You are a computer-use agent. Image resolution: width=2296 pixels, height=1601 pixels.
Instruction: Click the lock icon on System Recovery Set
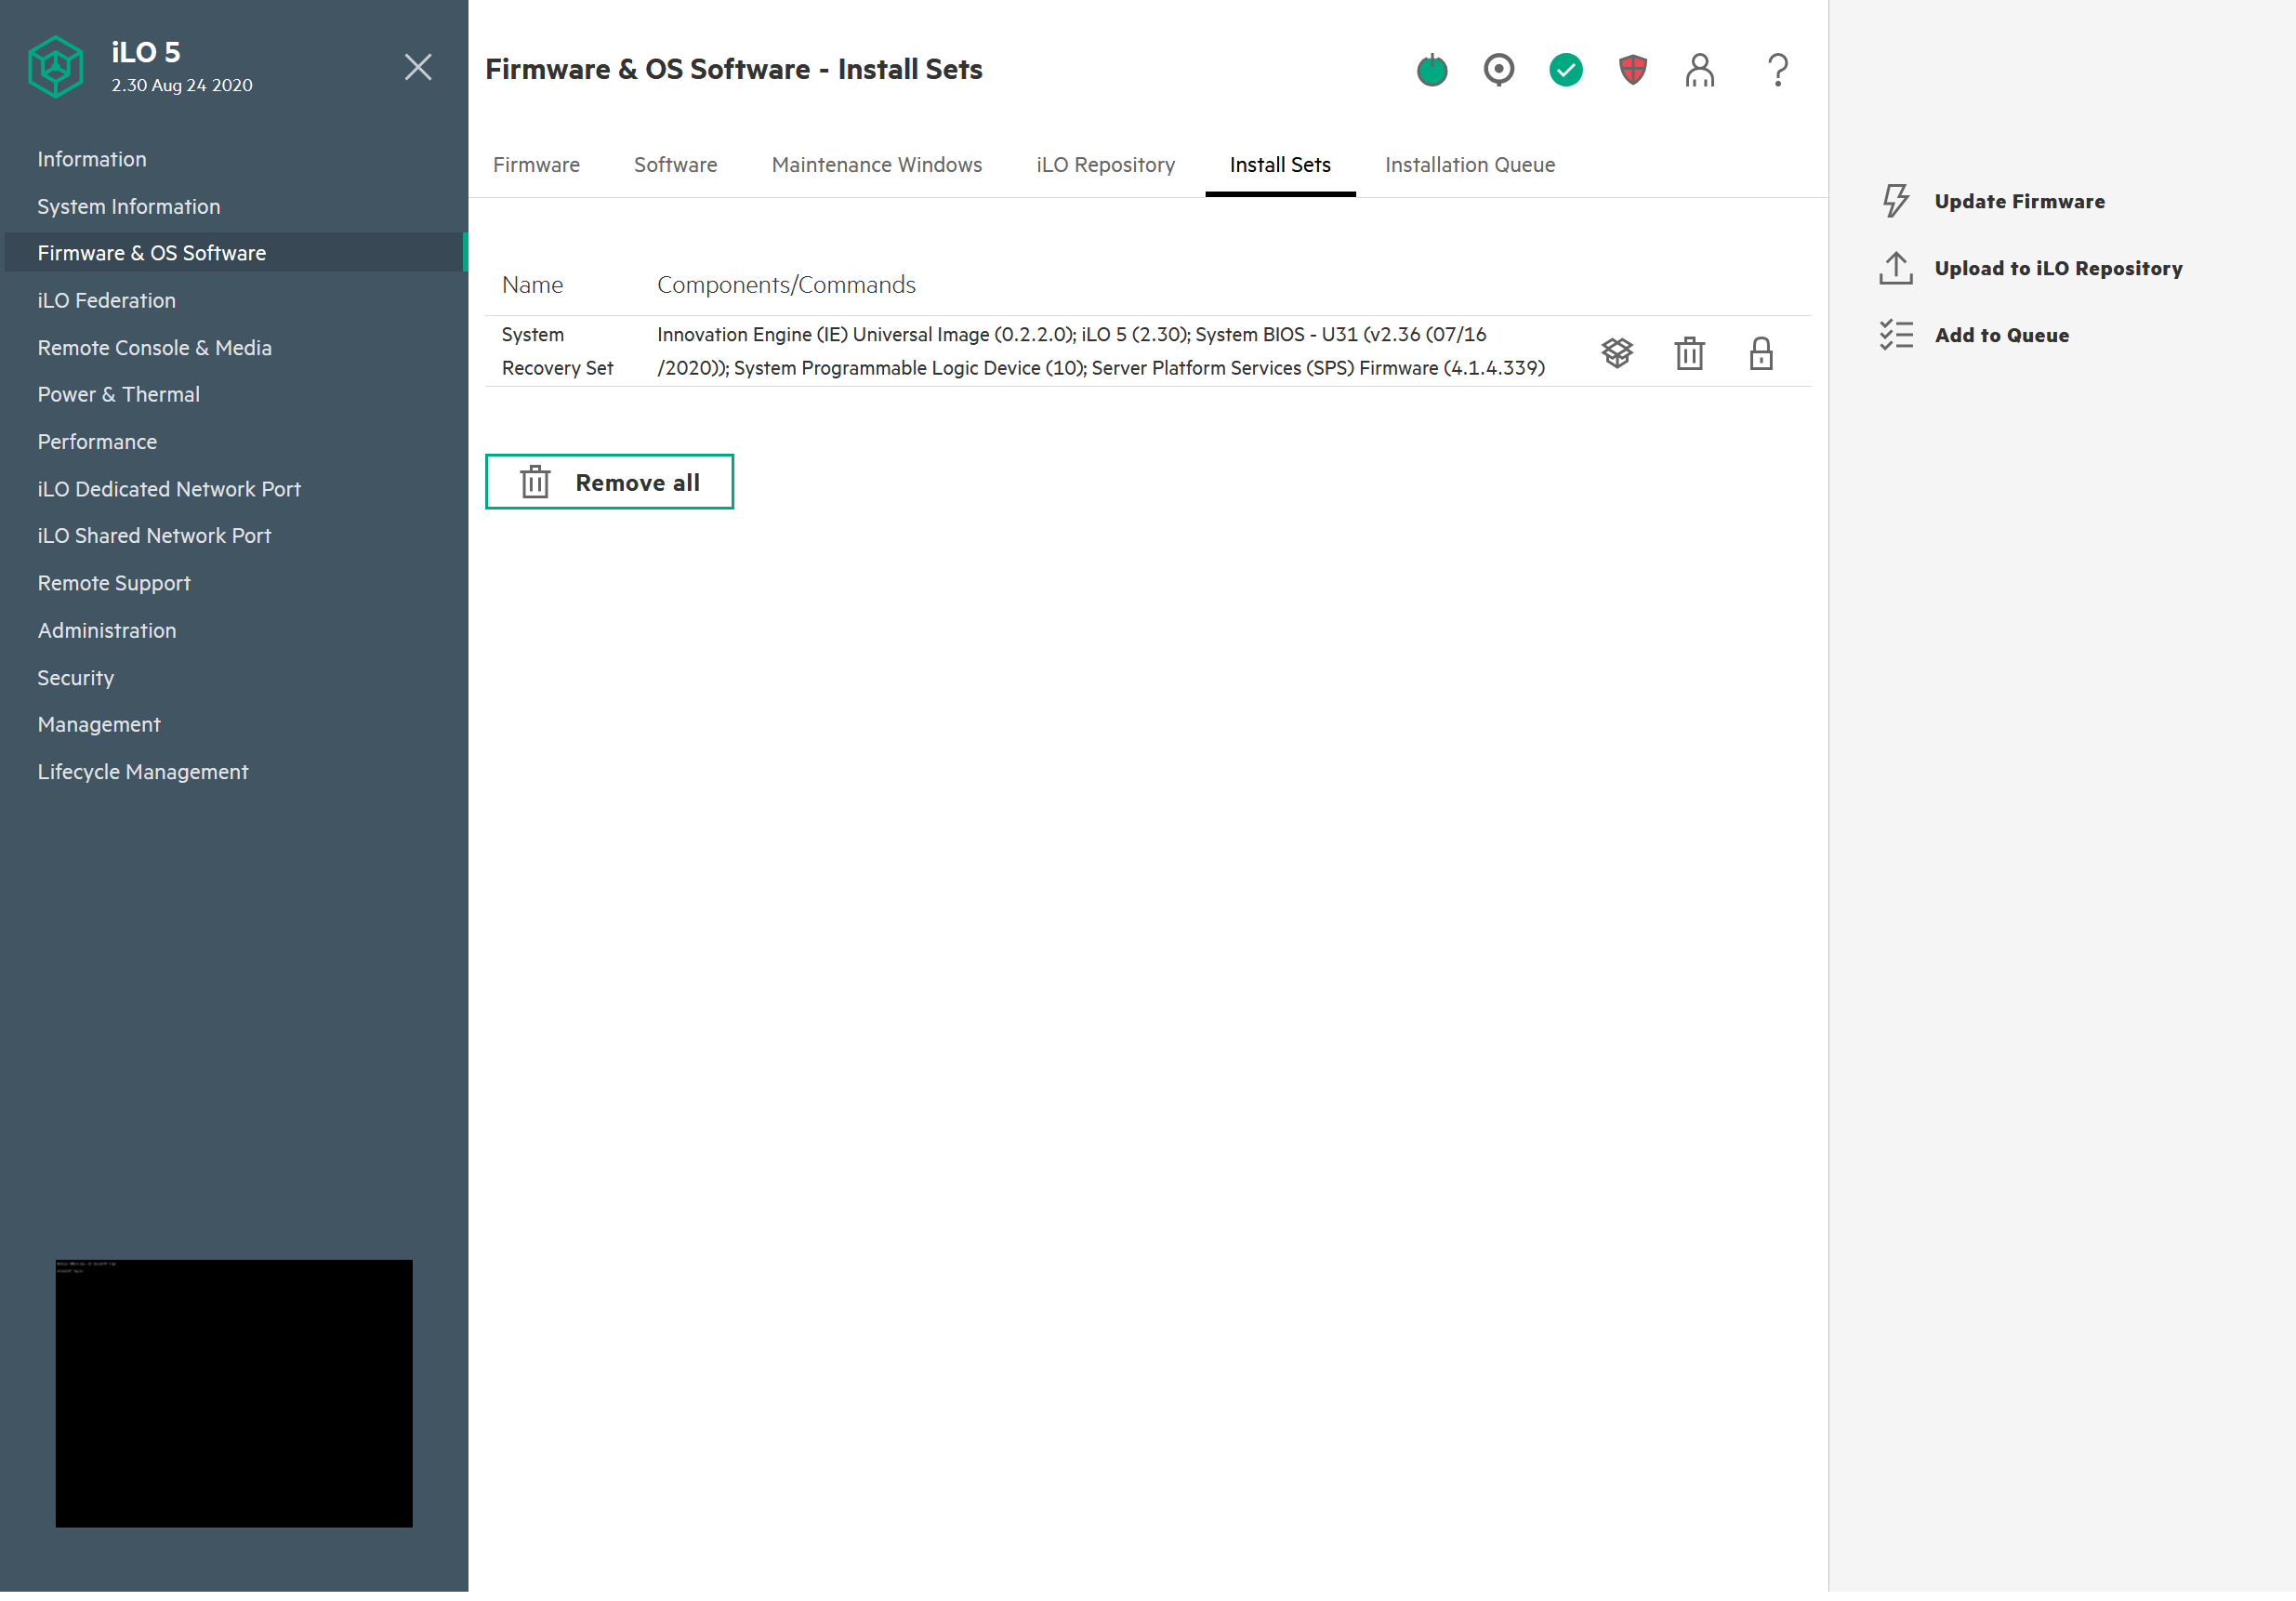pyautogui.click(x=1760, y=353)
